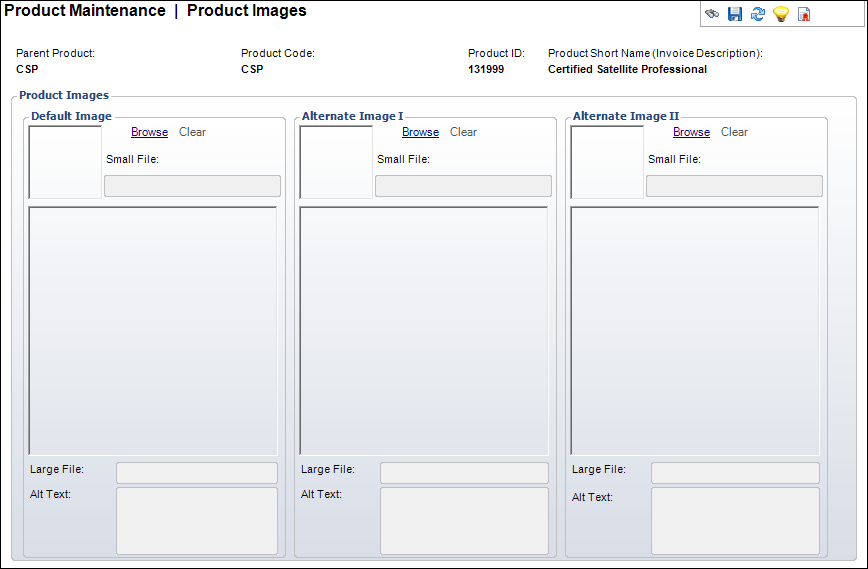Browse for Alternate Image I file
Viewport: 868px width, 569px height.
point(420,132)
